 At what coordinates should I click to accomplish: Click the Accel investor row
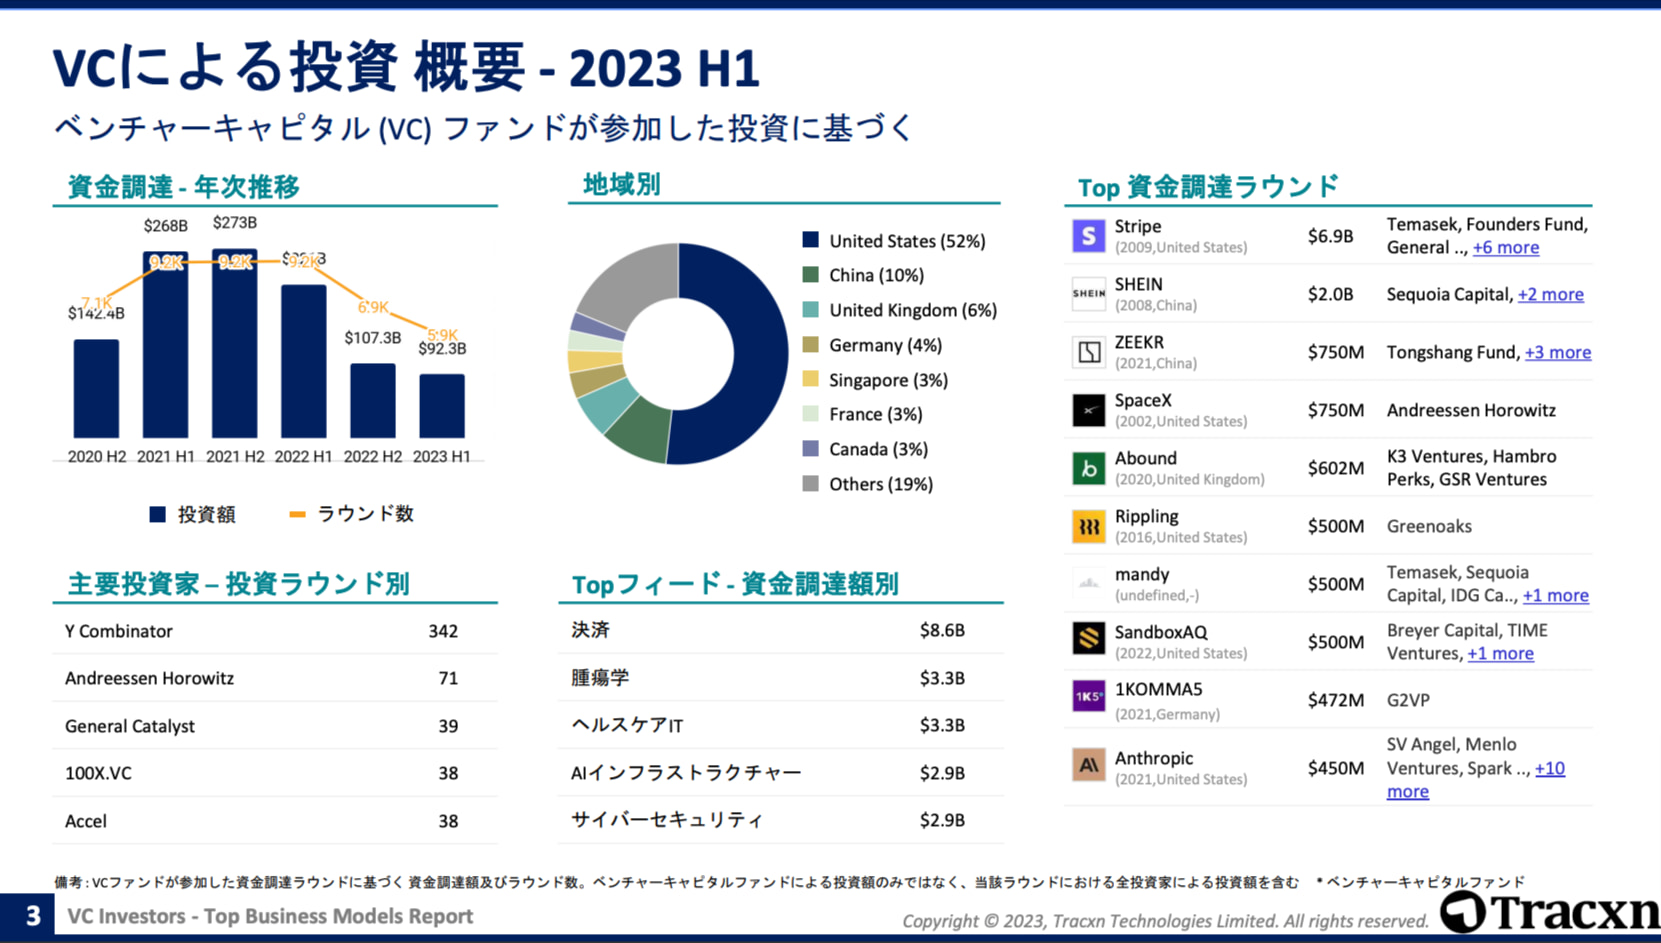click(x=275, y=821)
